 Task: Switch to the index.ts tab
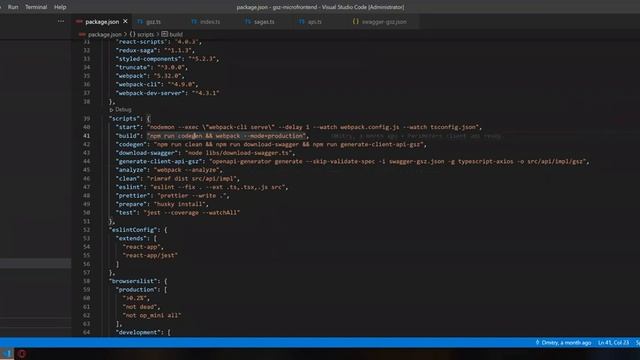pyautogui.click(x=210, y=22)
